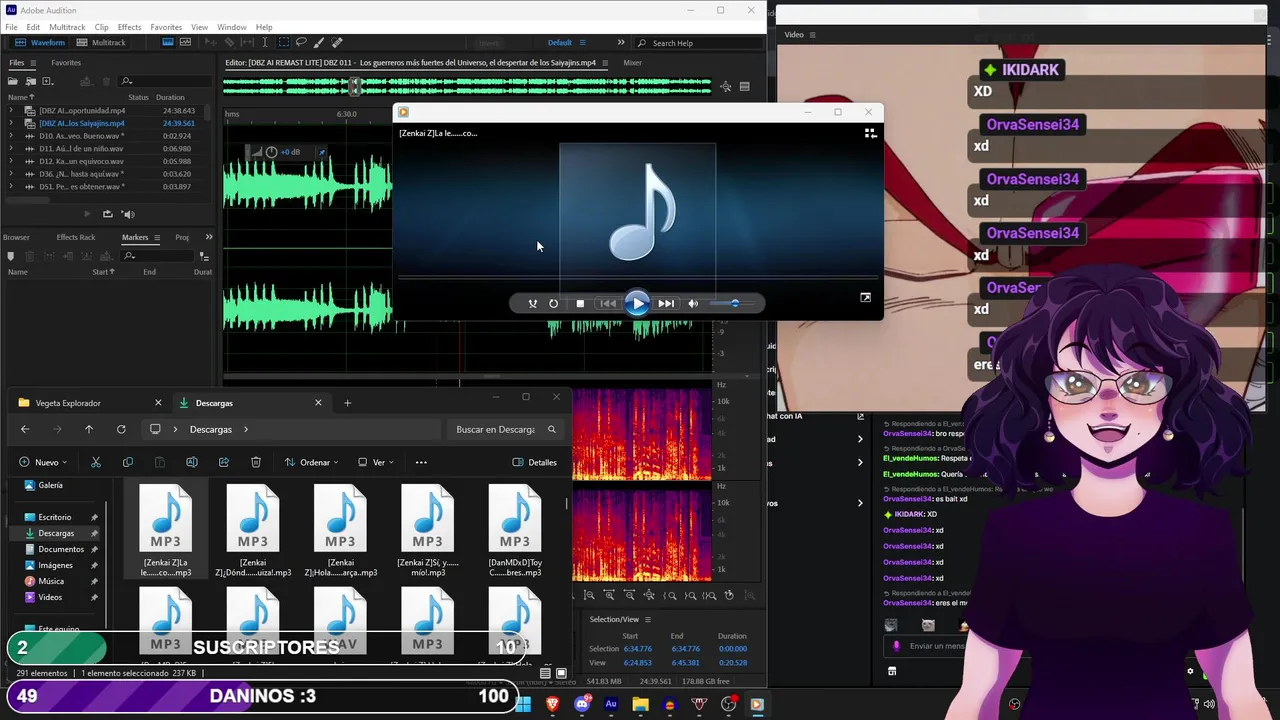Open Música in Explorer sidebar
The image size is (1280, 720).
point(51,581)
